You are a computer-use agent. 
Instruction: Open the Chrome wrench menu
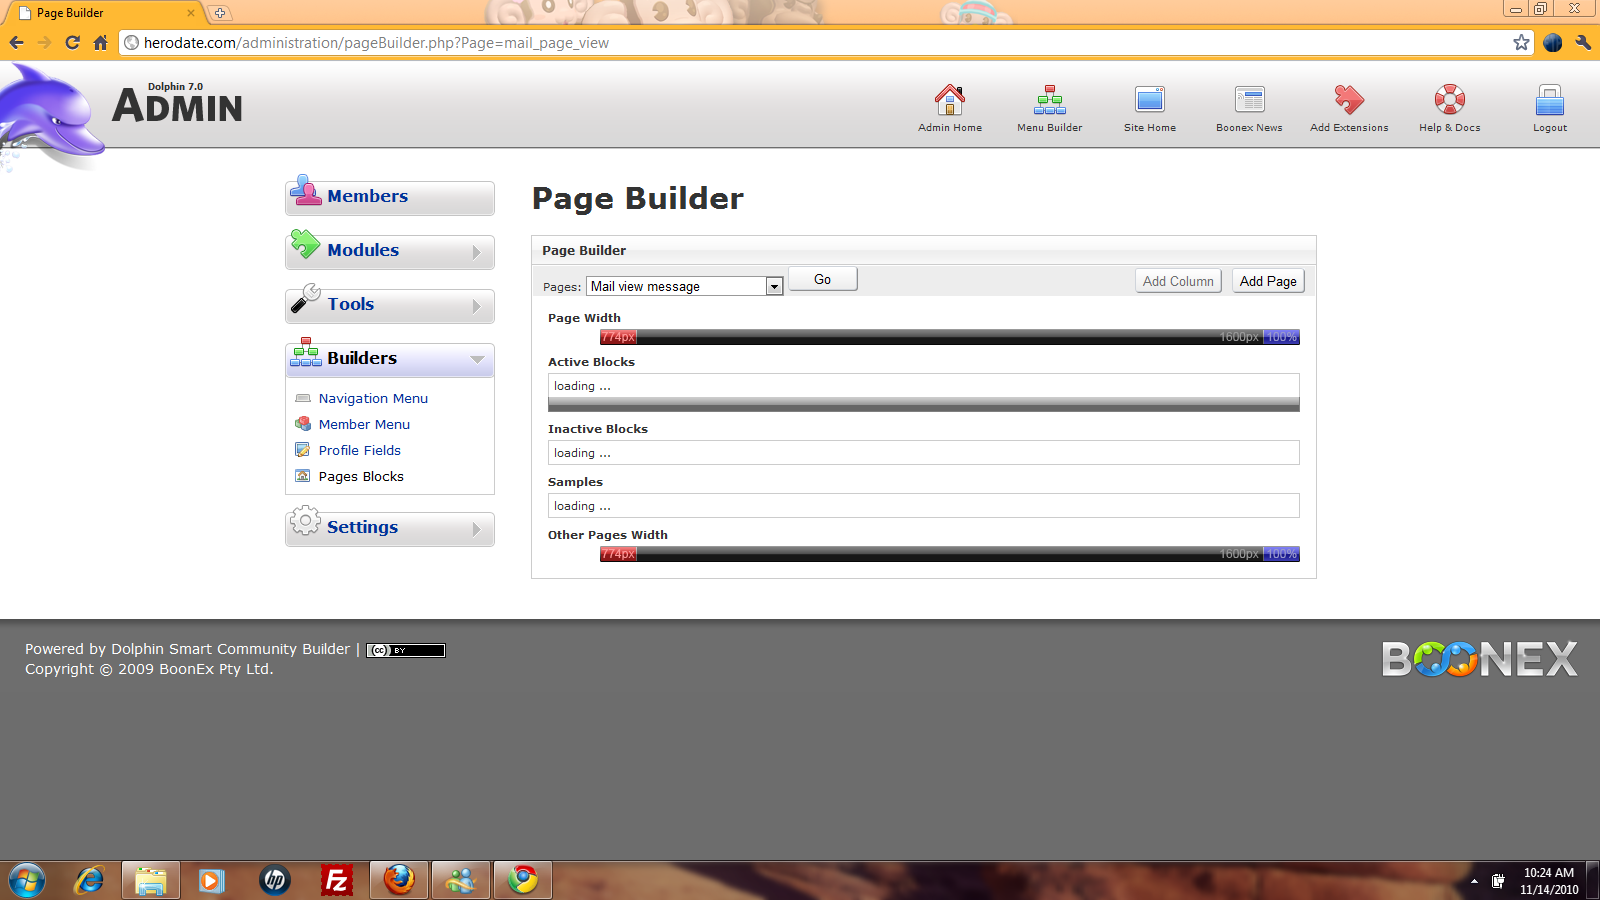(x=1583, y=42)
